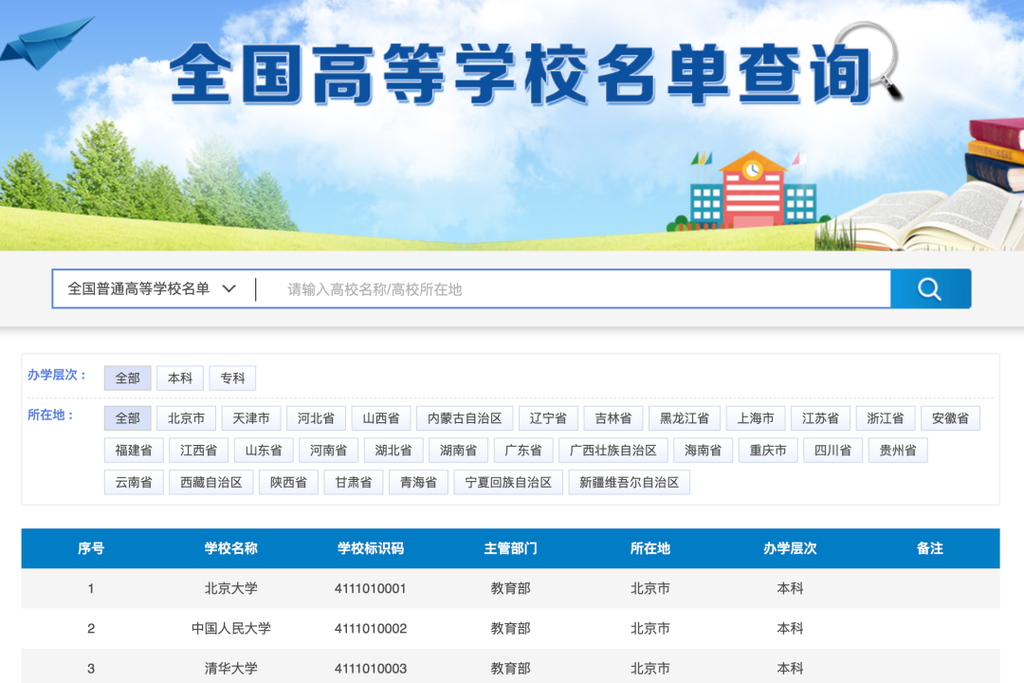Choose 上海市 location filter
The width and height of the screenshot is (1024, 683).
(756, 418)
